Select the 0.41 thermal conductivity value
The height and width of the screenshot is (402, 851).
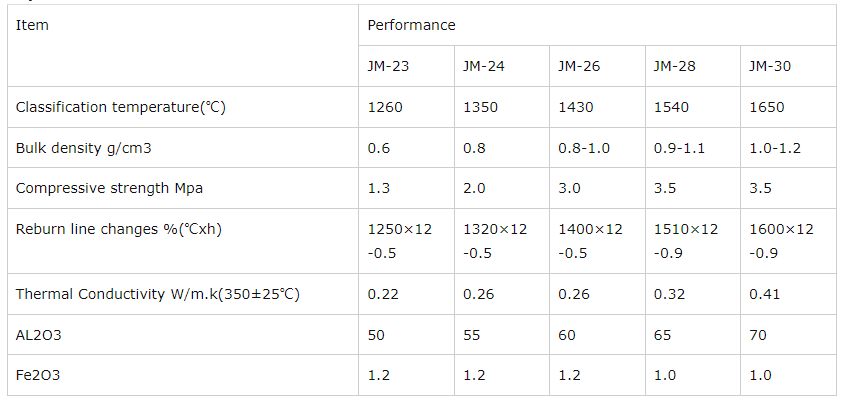tap(765, 294)
